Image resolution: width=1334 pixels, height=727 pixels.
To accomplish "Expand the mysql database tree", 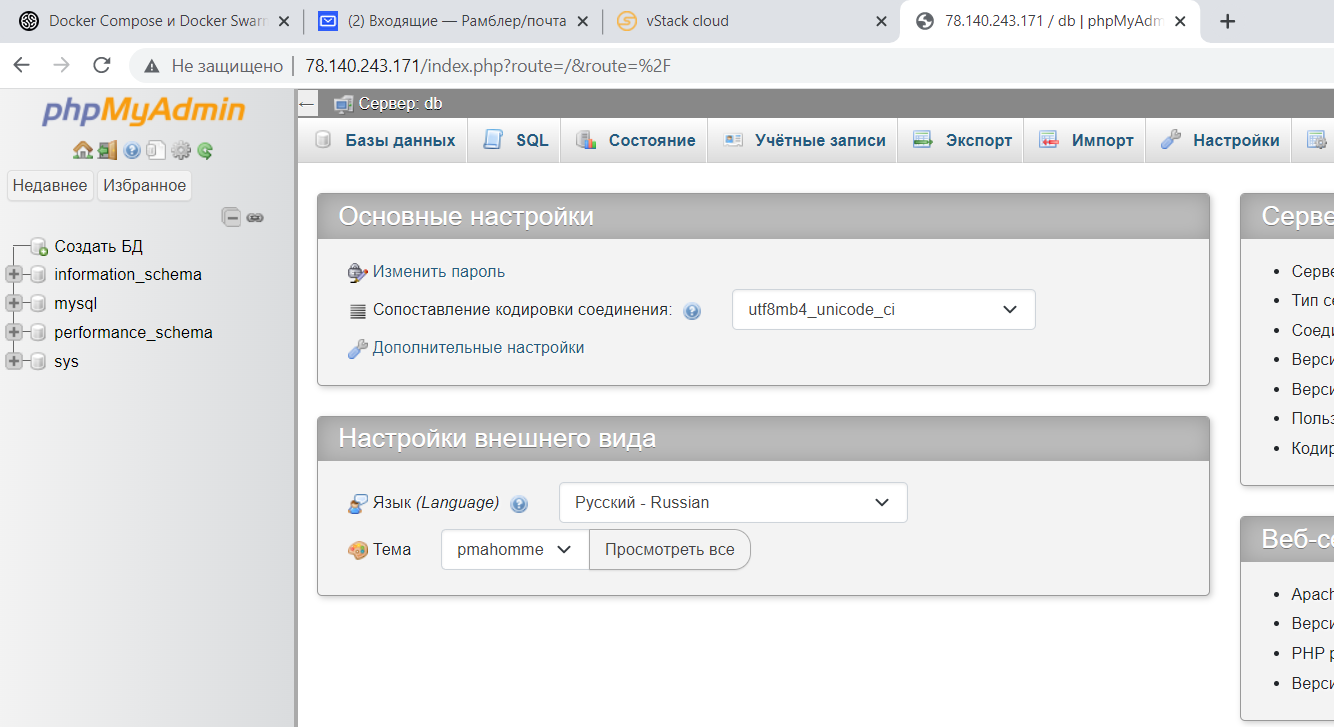I will coord(14,303).
